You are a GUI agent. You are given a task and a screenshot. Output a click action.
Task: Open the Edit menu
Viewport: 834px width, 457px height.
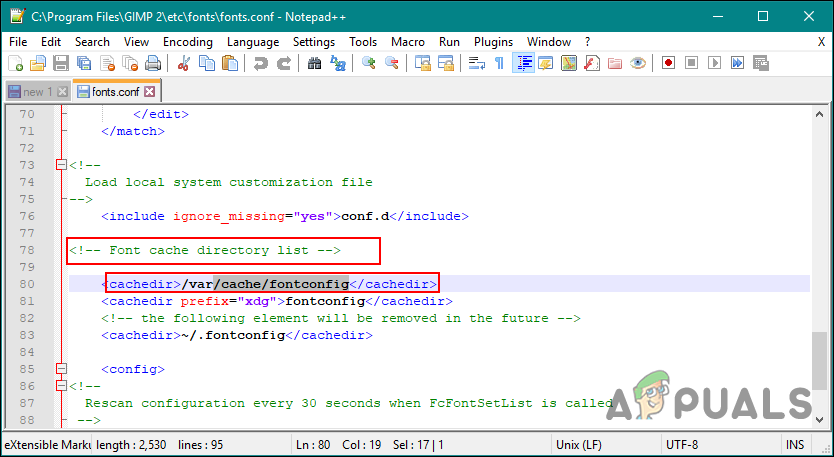51,42
